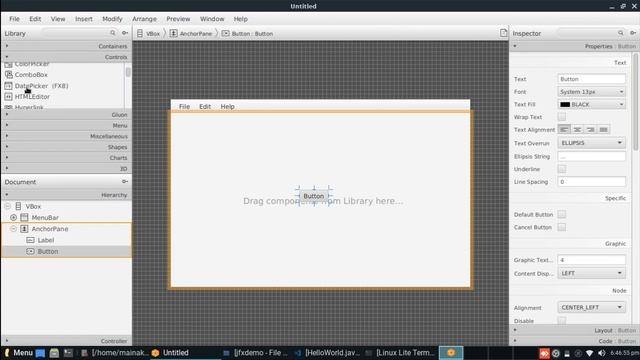Open the Text Fill BLACK color picker
Screen dimensions: 640x360
click(x=591, y=104)
